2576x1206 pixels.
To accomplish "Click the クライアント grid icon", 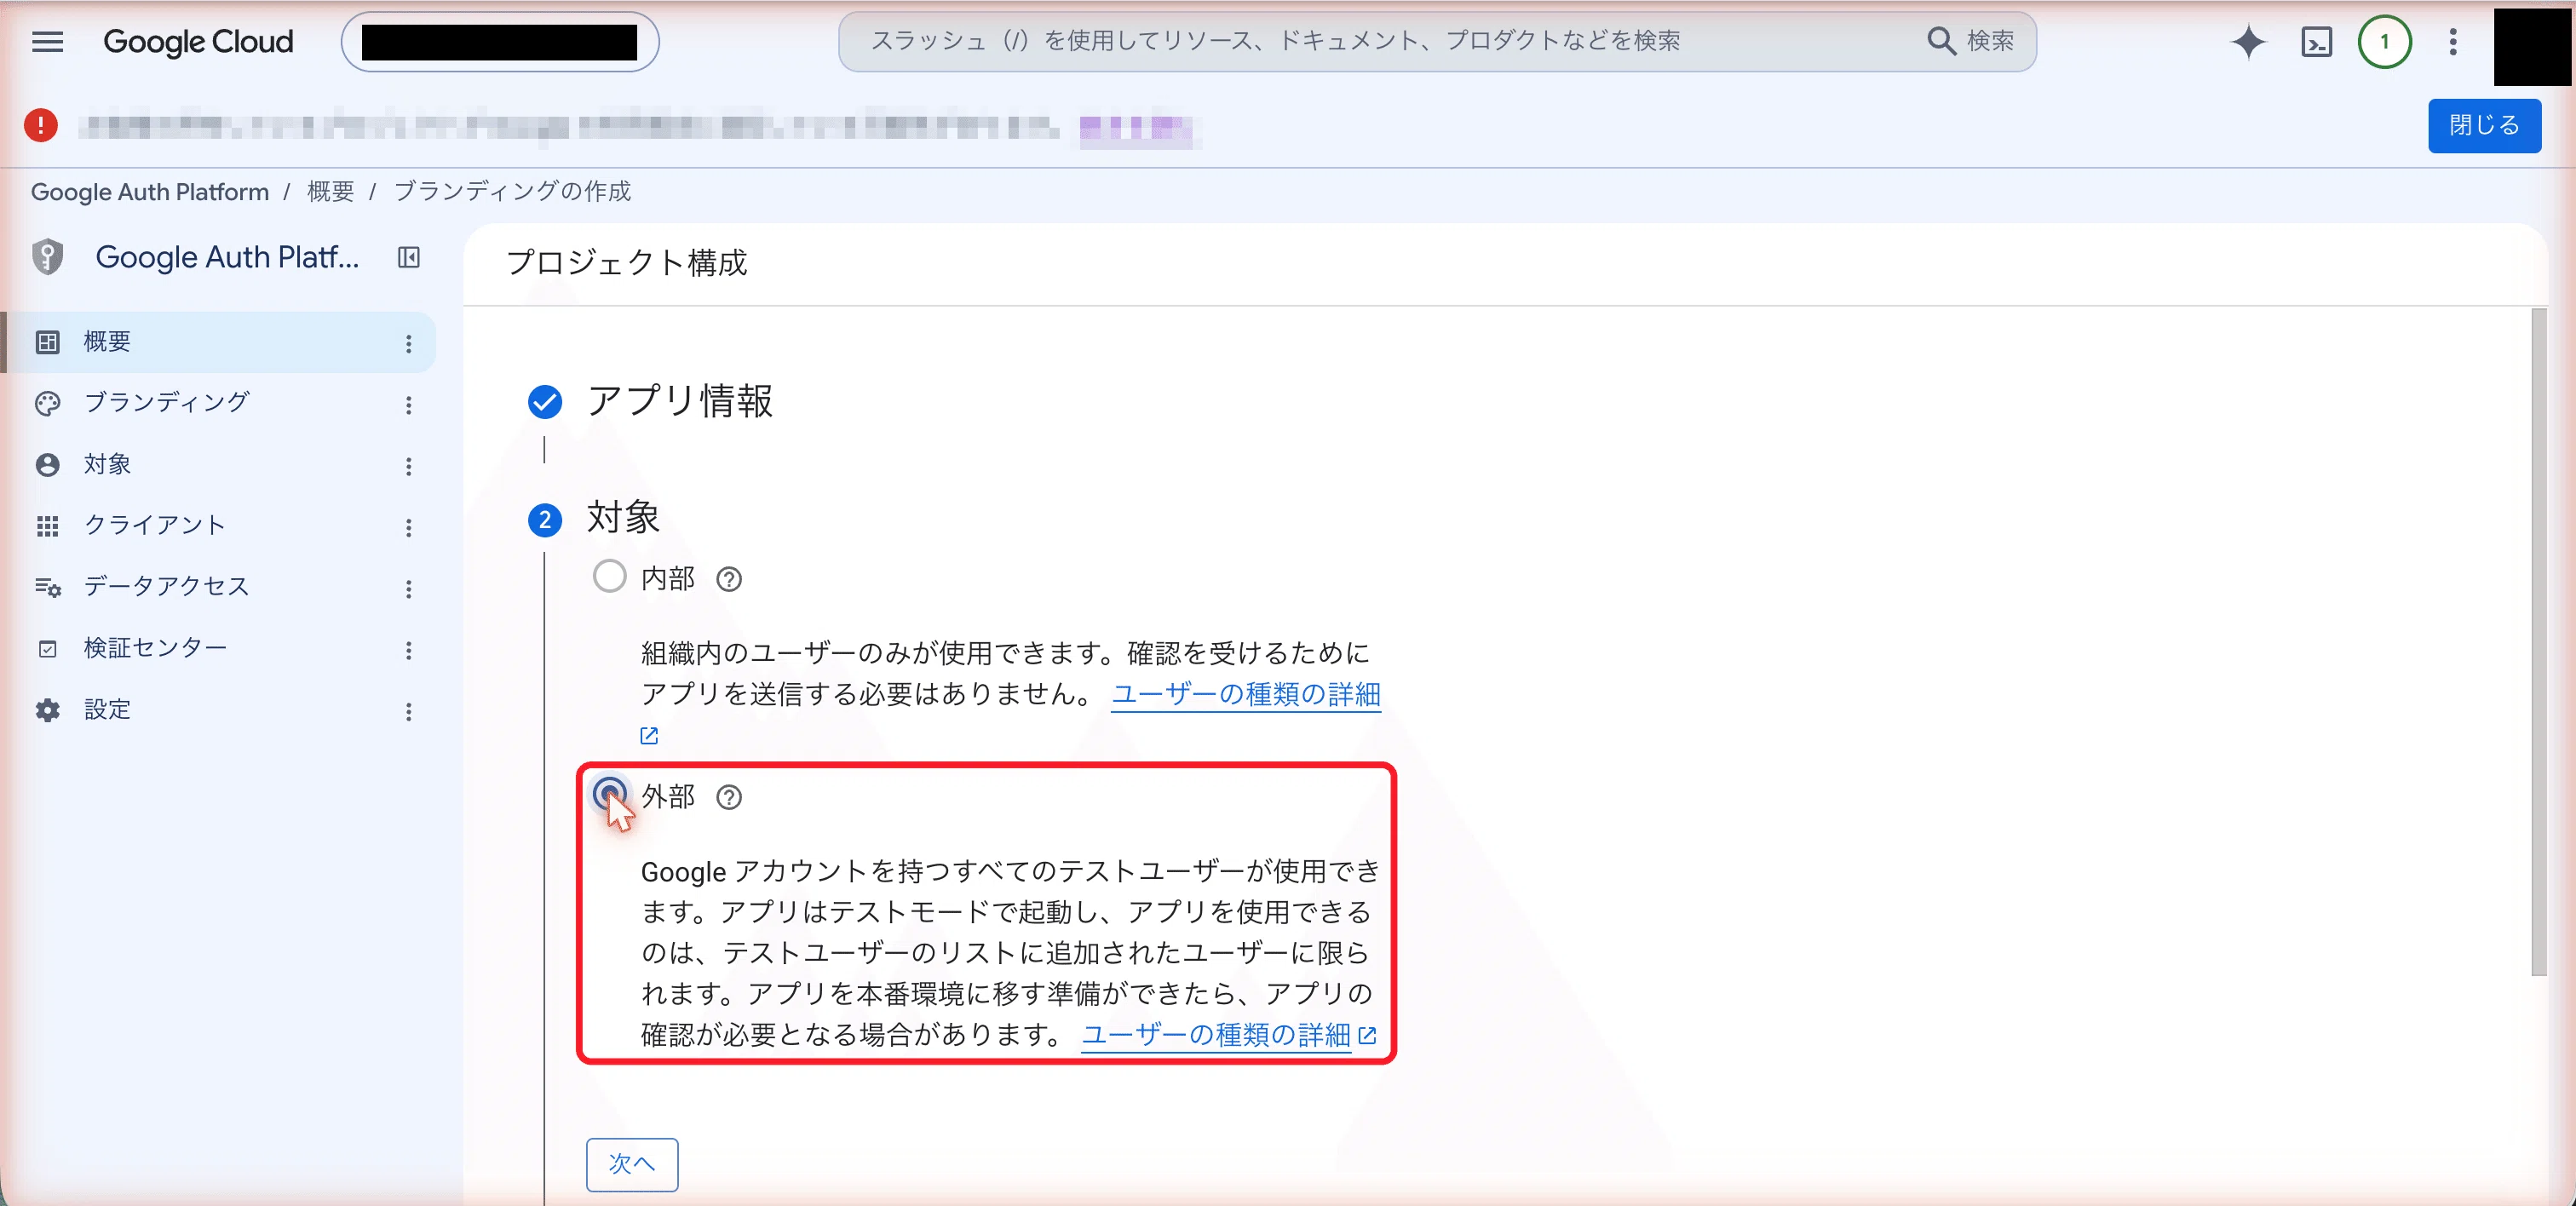I will (x=47, y=526).
